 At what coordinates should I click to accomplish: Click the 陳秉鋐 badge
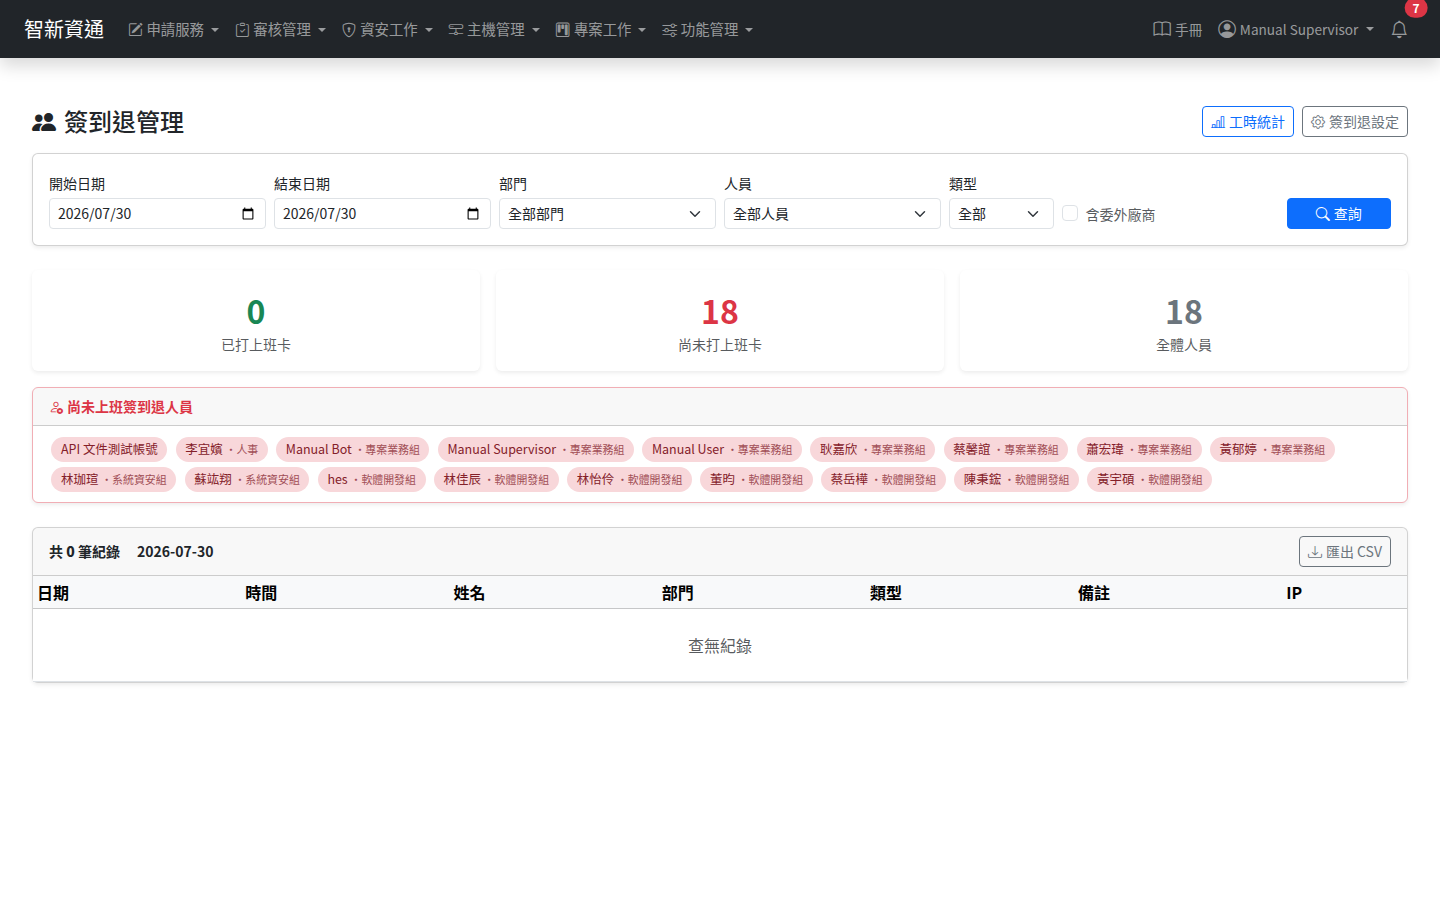pyautogui.click(x=1016, y=480)
